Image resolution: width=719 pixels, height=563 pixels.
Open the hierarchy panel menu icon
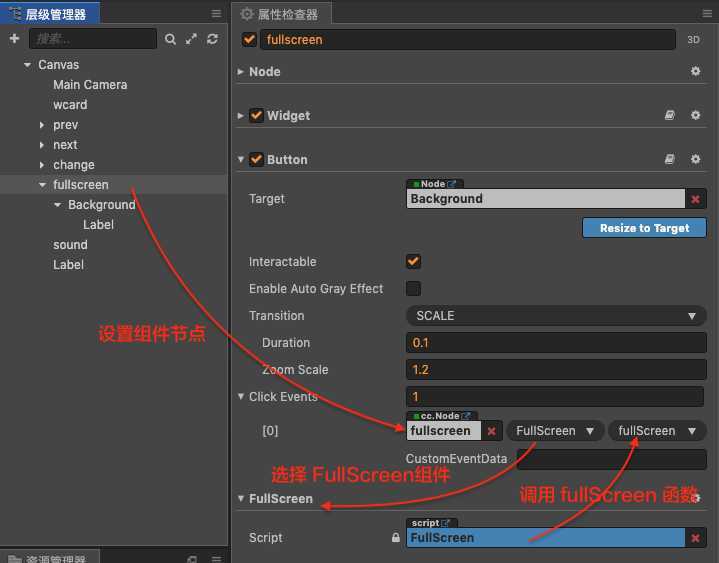coord(216,14)
